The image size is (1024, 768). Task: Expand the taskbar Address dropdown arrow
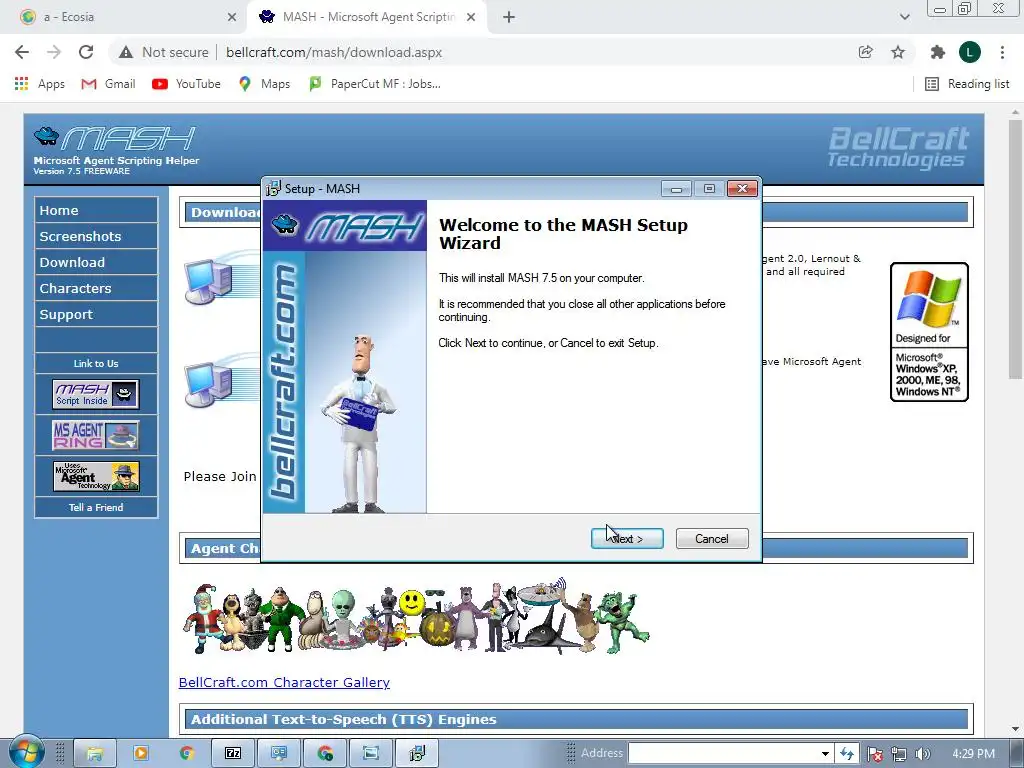(x=825, y=753)
